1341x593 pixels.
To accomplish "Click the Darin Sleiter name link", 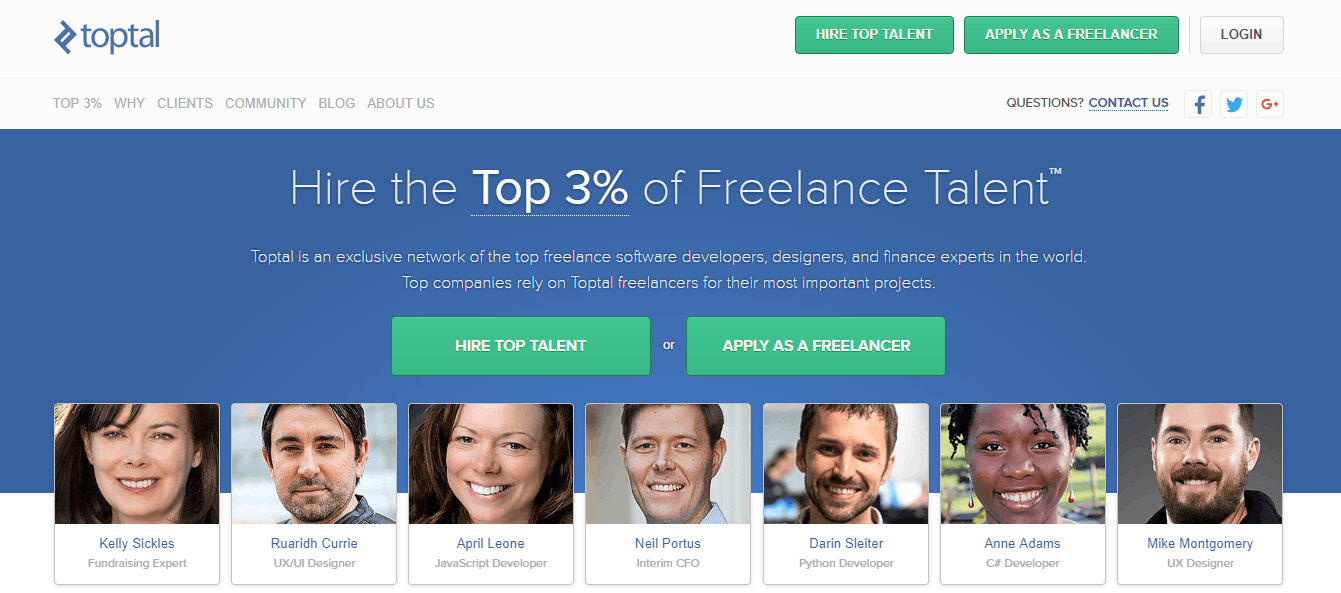I will (x=845, y=544).
